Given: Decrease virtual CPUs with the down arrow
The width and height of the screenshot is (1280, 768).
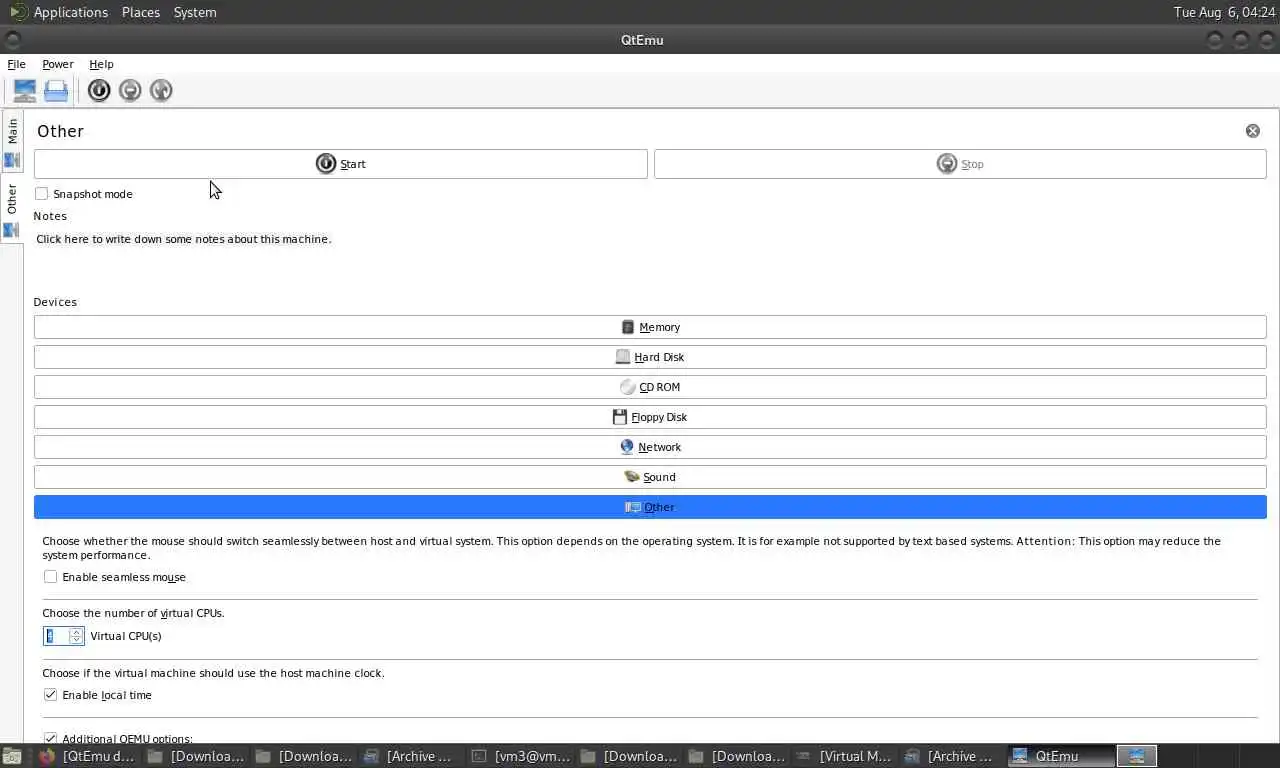Looking at the screenshot, I should point(76,640).
